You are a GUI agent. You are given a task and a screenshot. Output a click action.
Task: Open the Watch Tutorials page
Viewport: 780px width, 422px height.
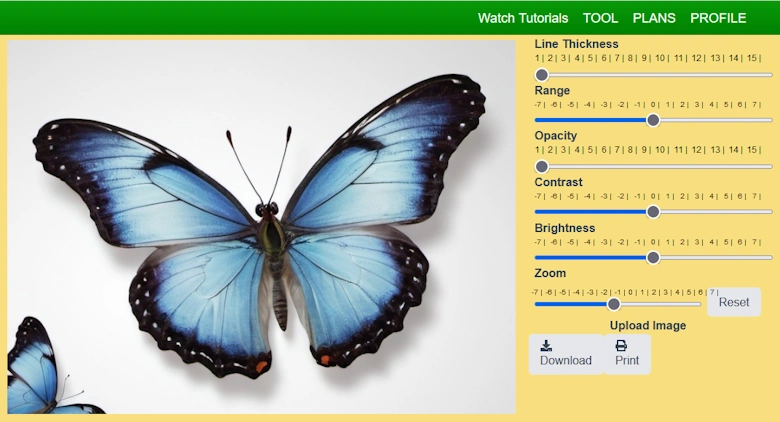522,18
